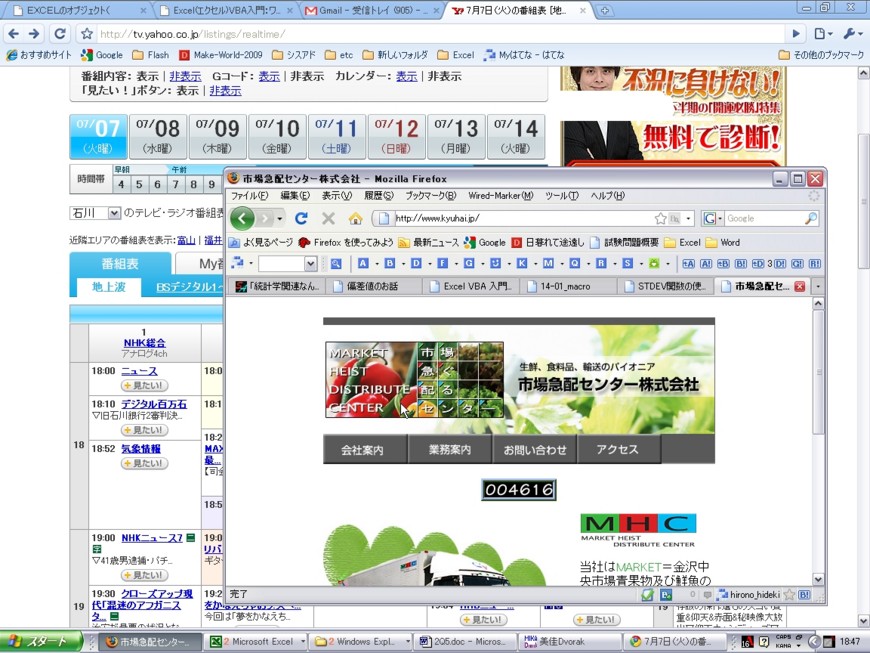Reload the page in Firefox

pos(301,218)
